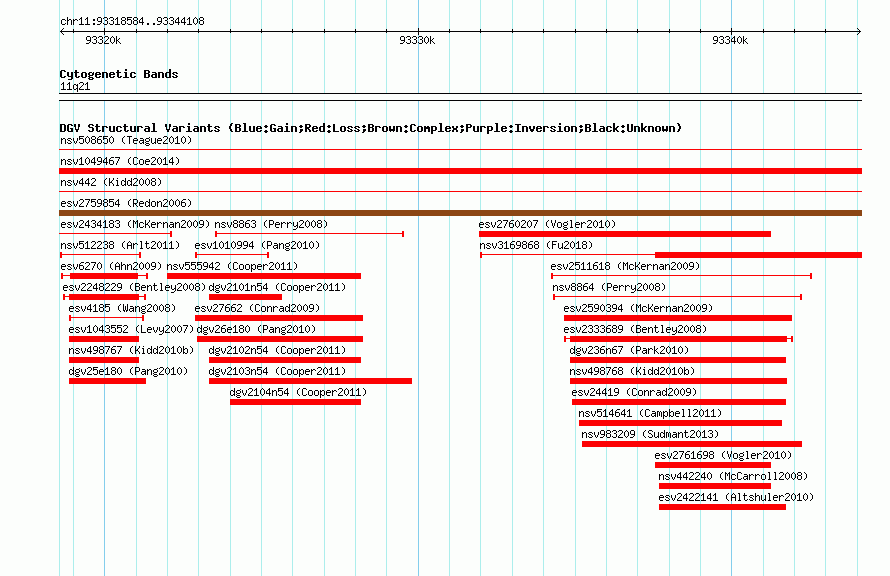890x576 pixels.
Task: Open nsv442240 (McCarroll2008) label
Action: [733, 476]
